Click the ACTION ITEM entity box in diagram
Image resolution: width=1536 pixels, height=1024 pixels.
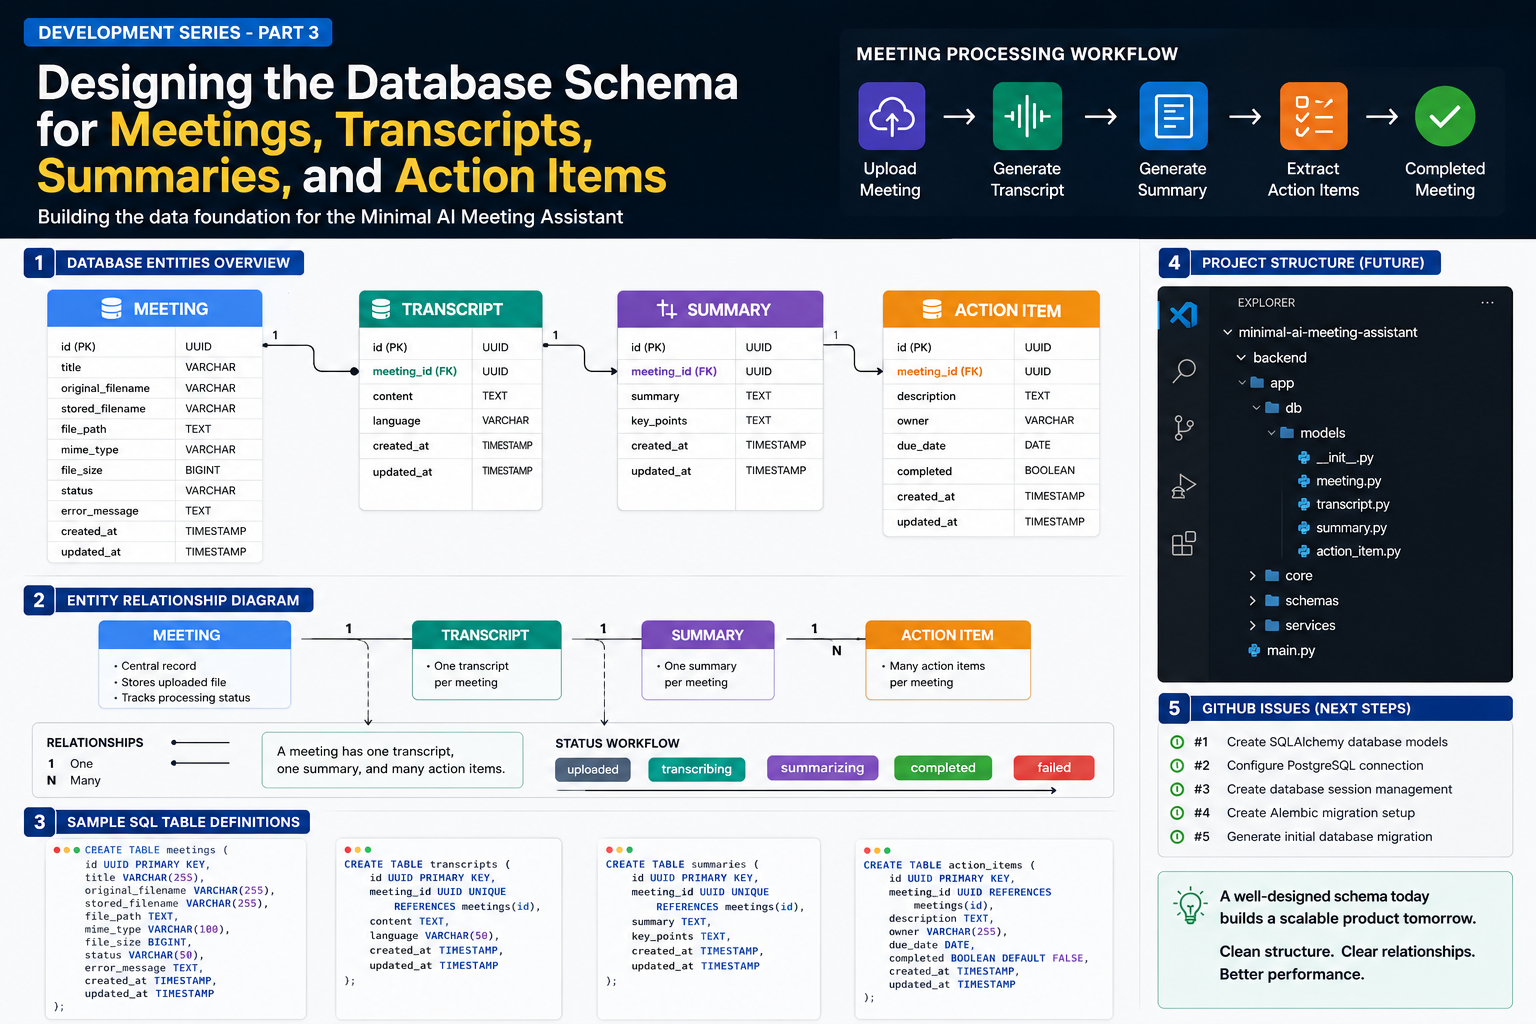947,660
